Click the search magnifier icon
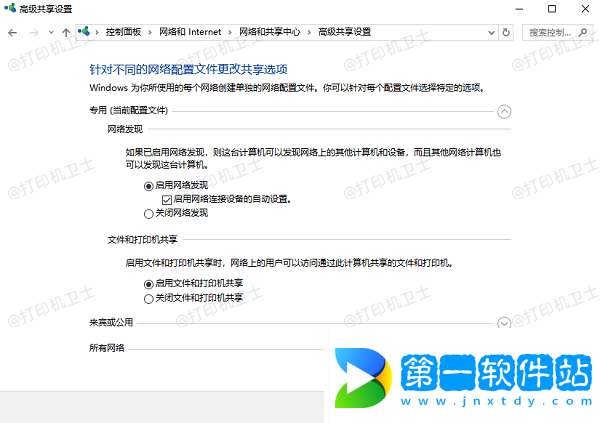 point(583,33)
